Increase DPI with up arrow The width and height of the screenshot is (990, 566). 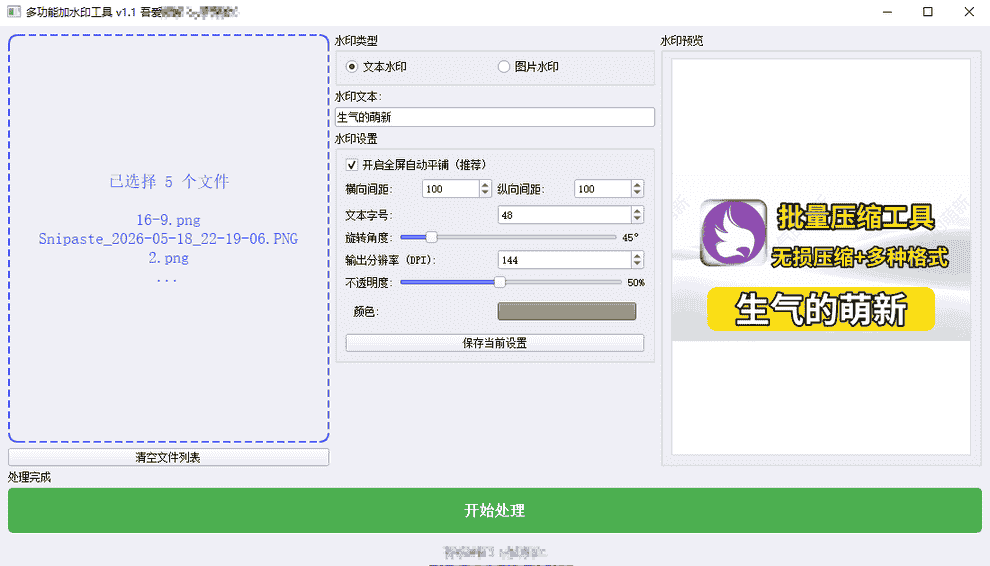[x=637, y=256]
